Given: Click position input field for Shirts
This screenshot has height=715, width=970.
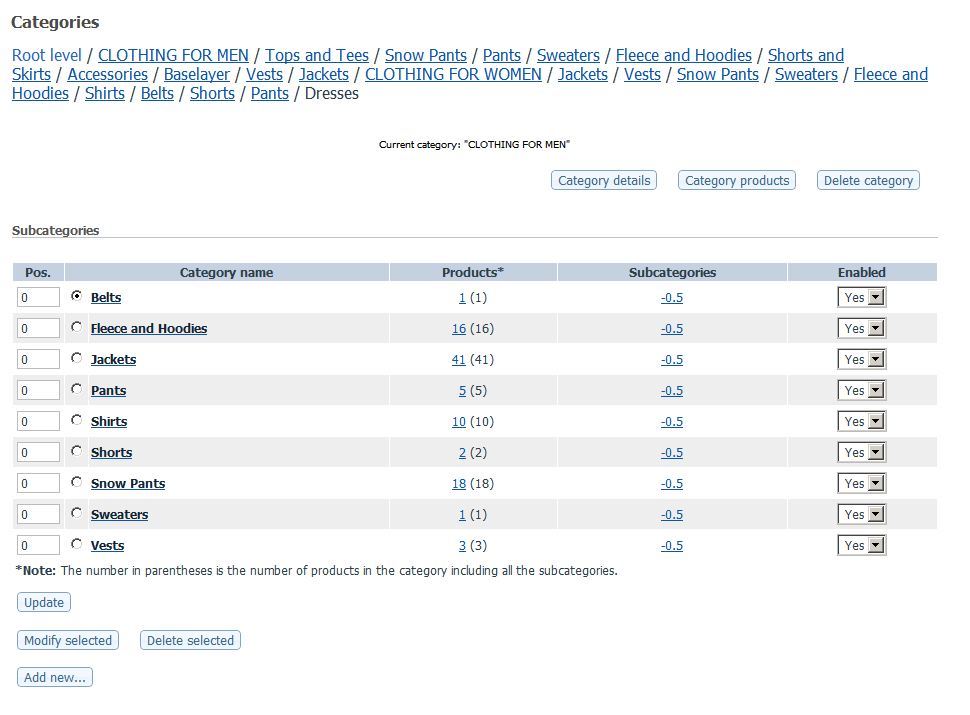Looking at the screenshot, I should click(39, 422).
